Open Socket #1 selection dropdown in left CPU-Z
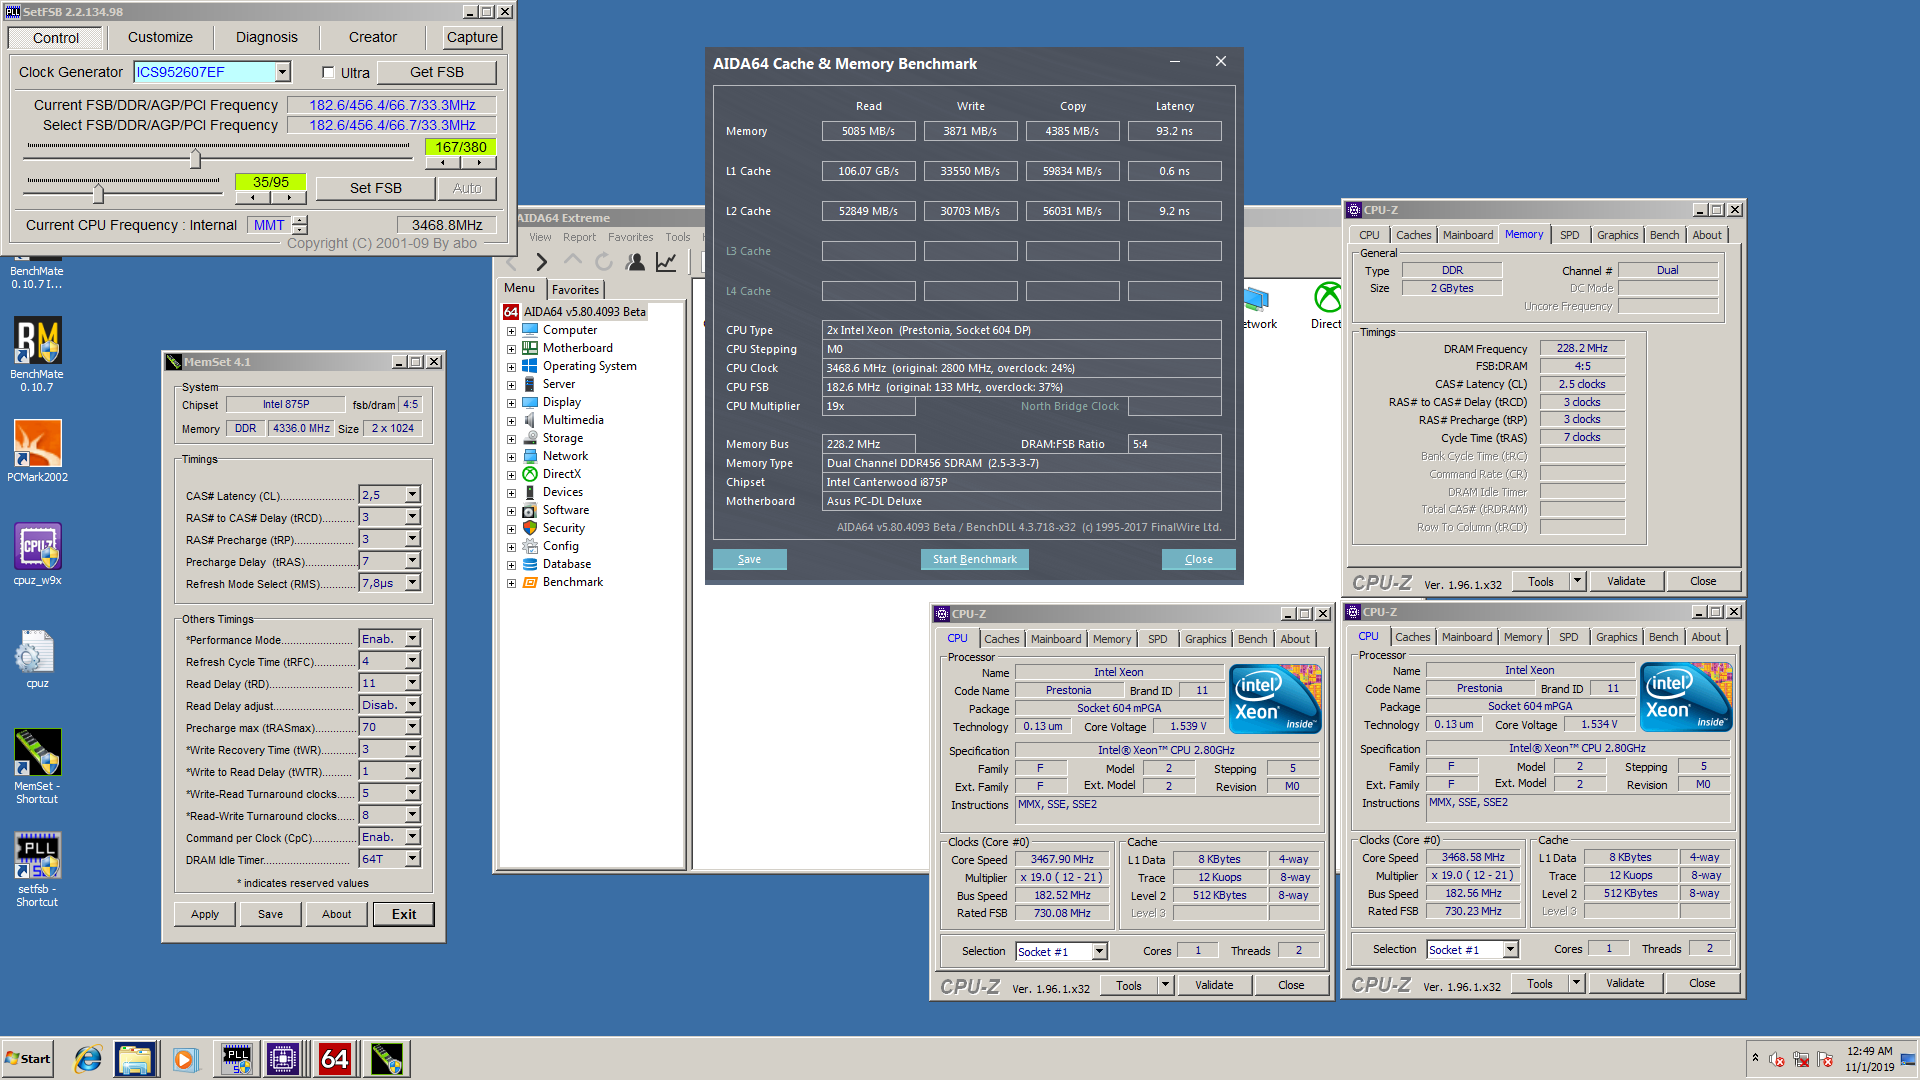 (1100, 952)
